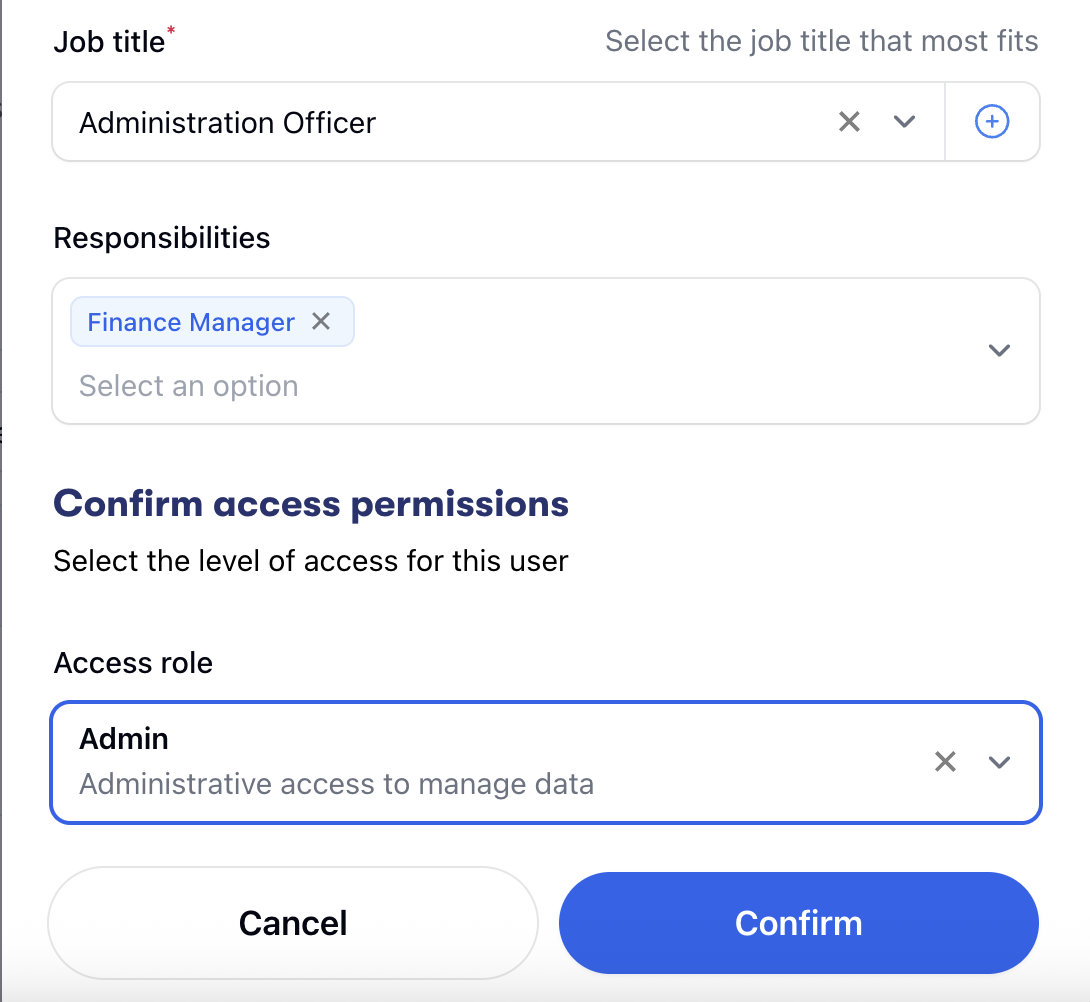
Task: Click 'Select the job title that most fits' hint
Action: click(x=821, y=42)
